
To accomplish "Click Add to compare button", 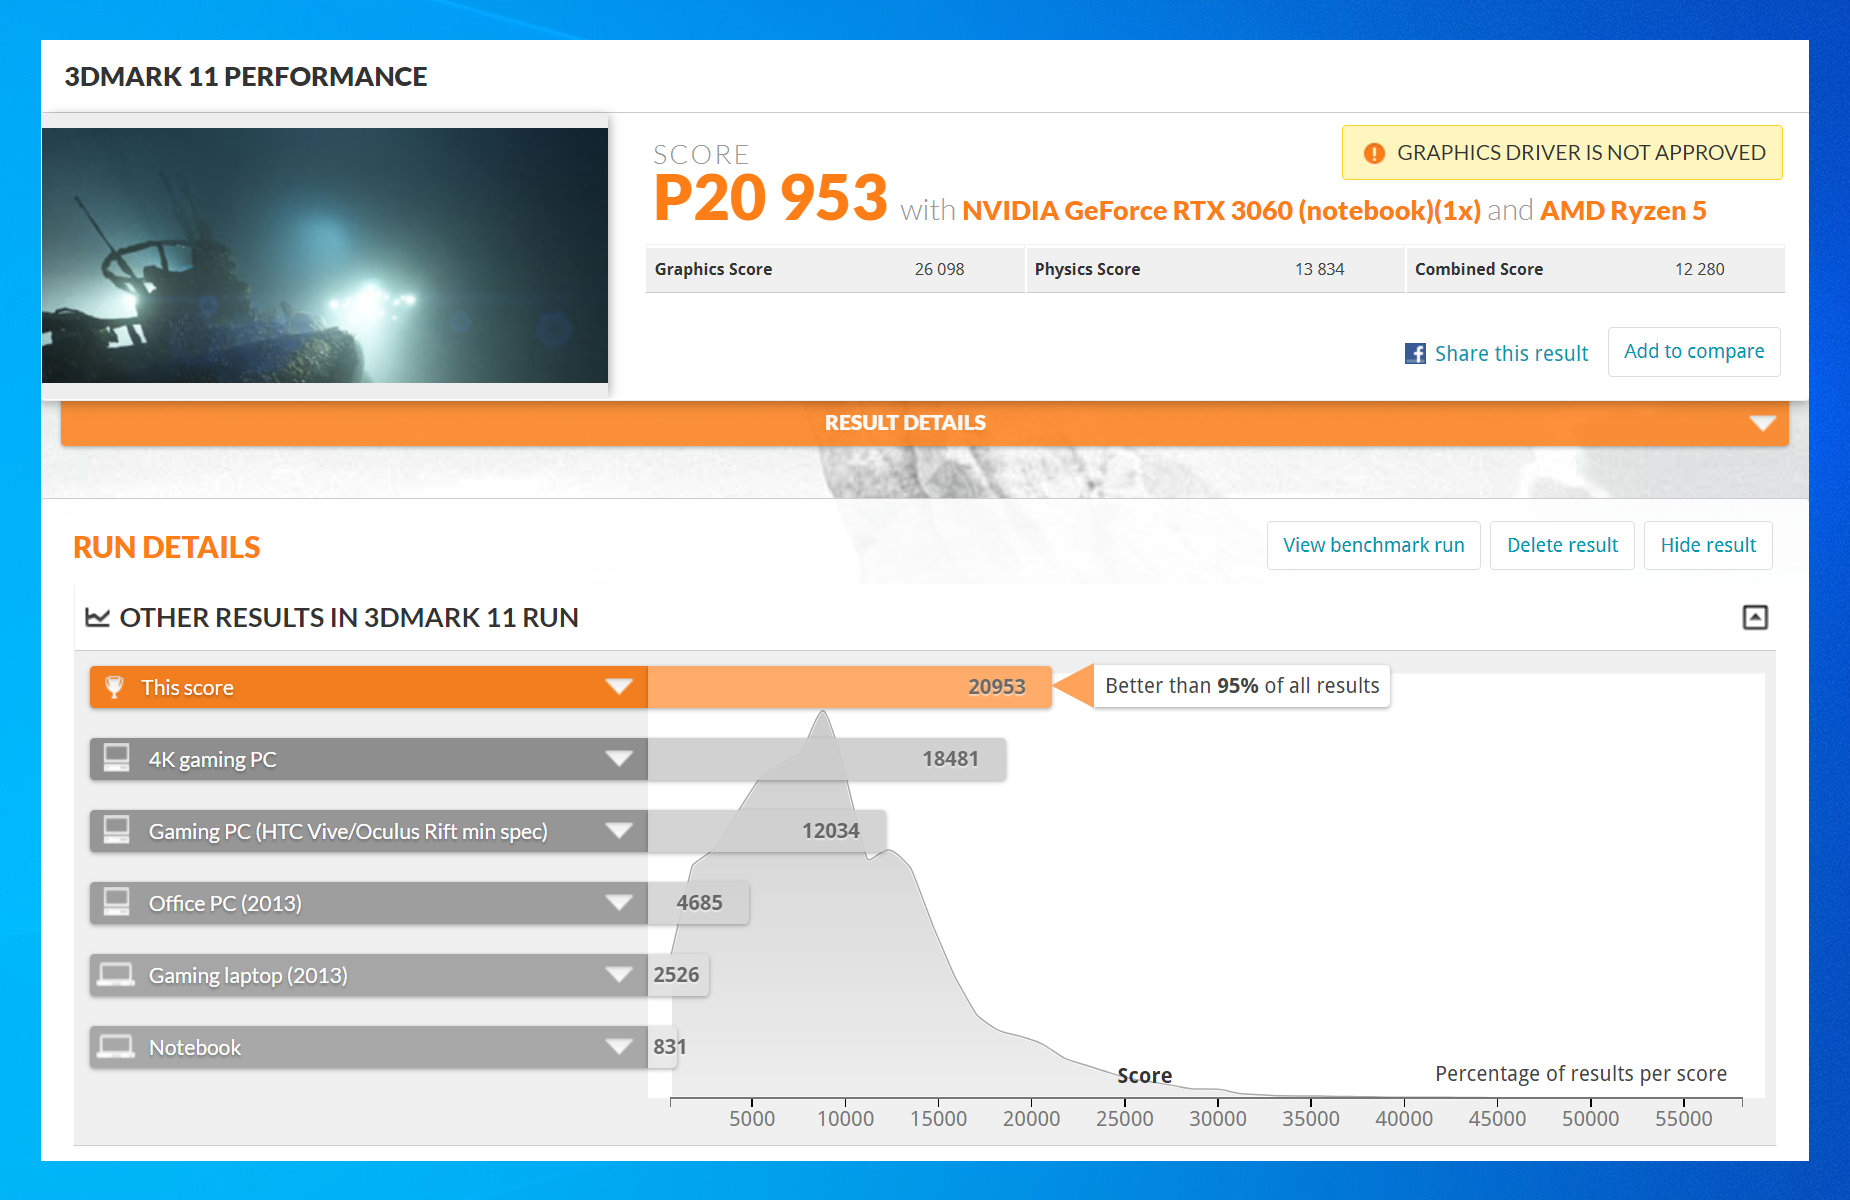I will [1693, 352].
